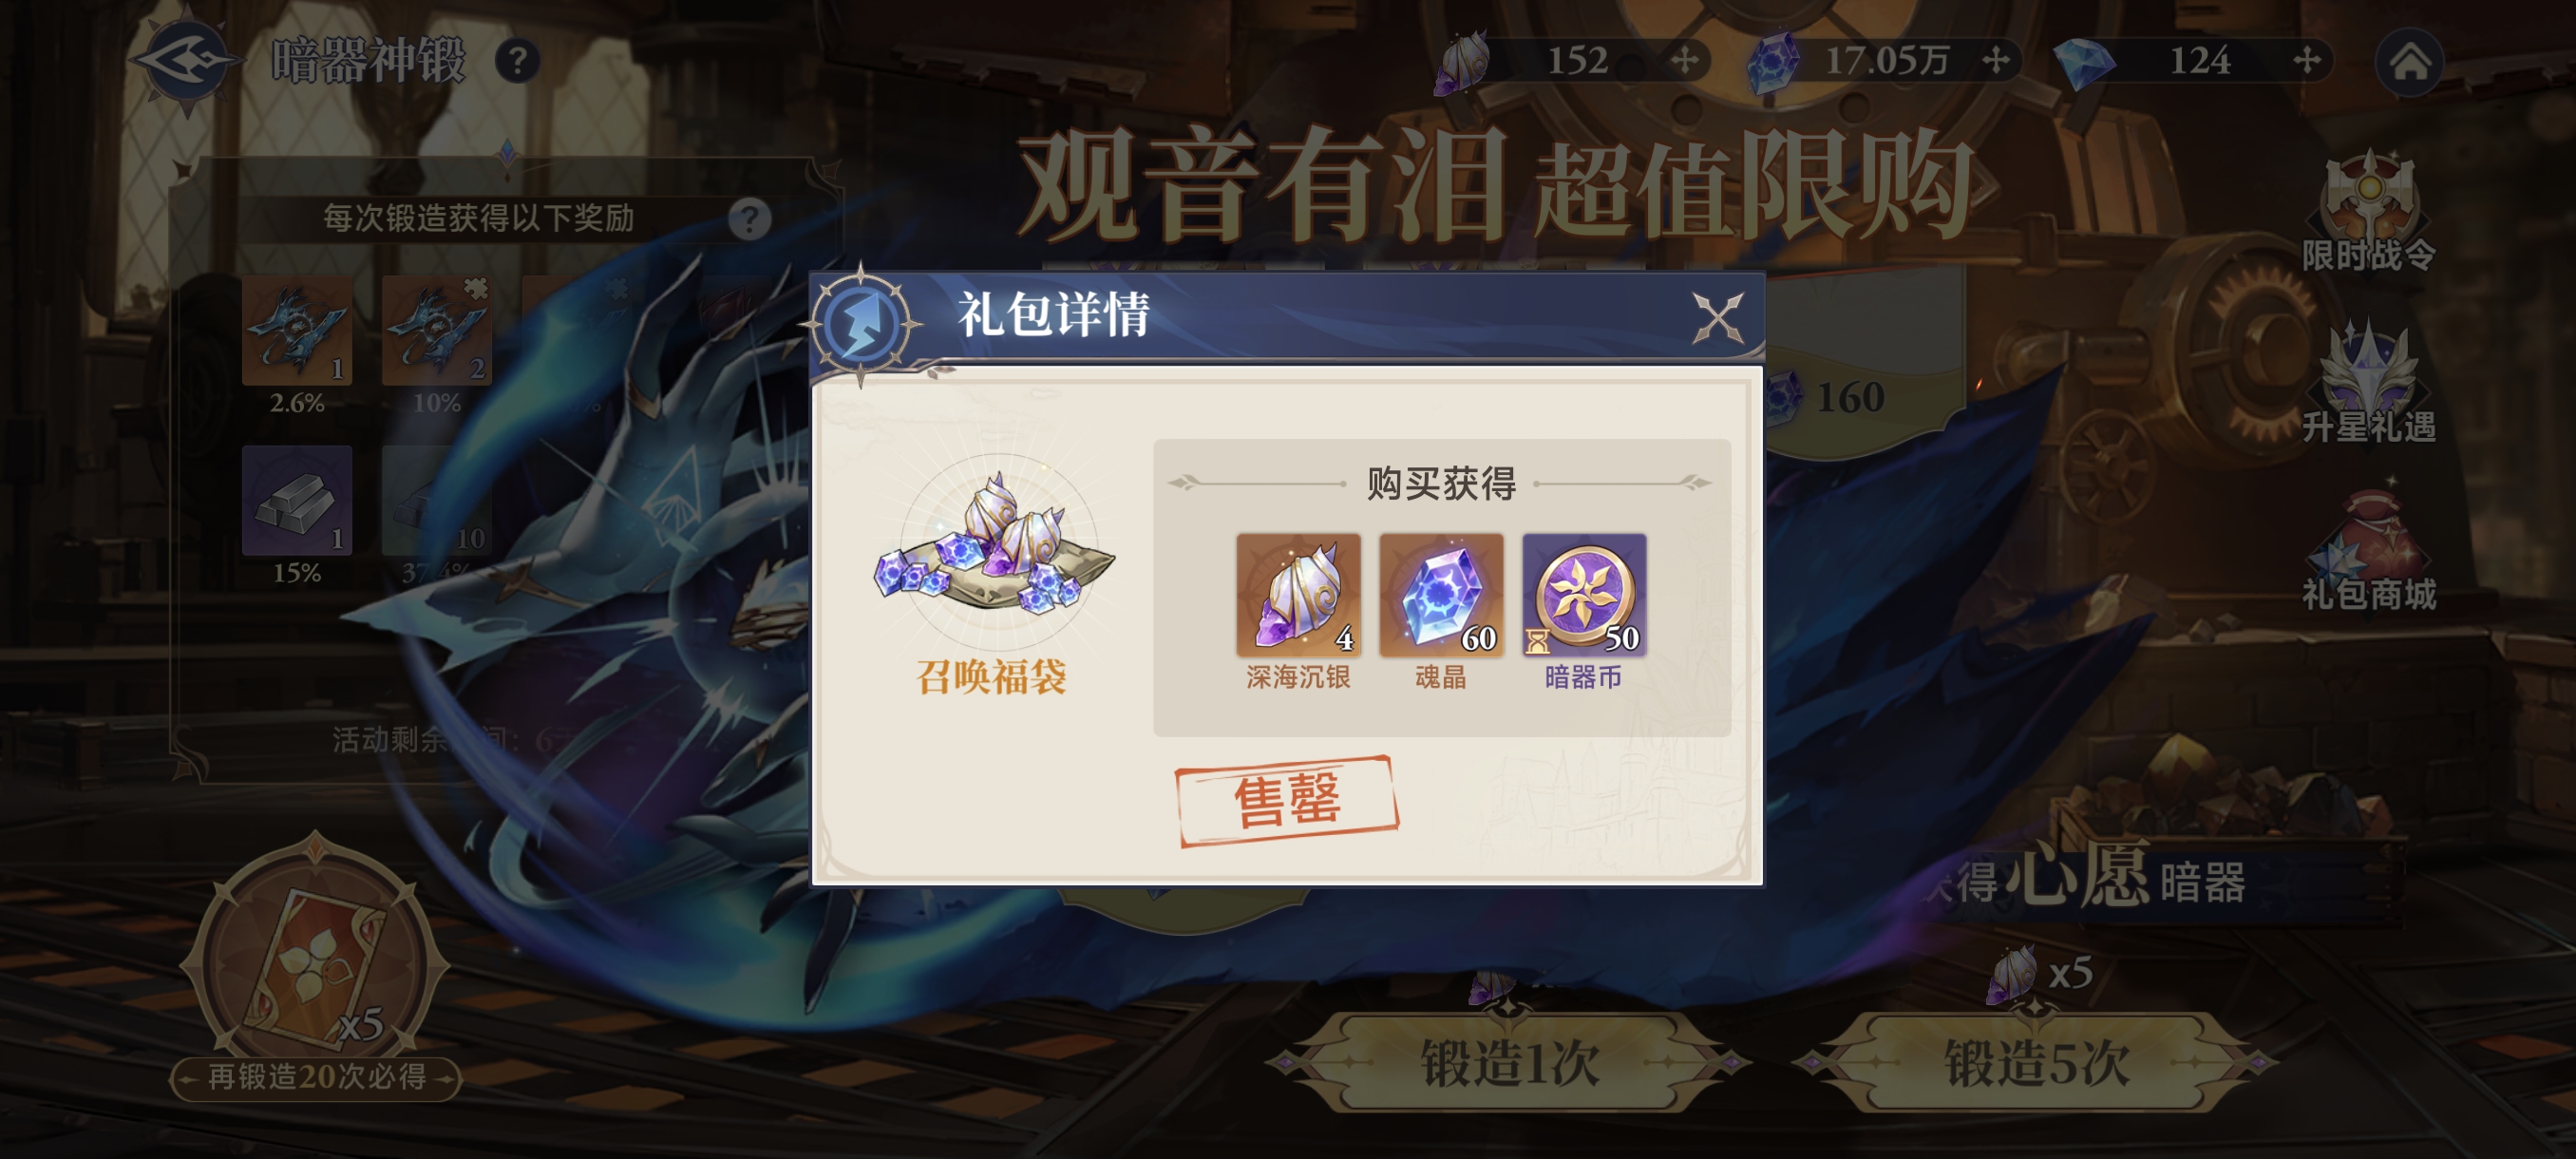
Task: Open help next to 暗器神锻 title
Action: [518, 62]
